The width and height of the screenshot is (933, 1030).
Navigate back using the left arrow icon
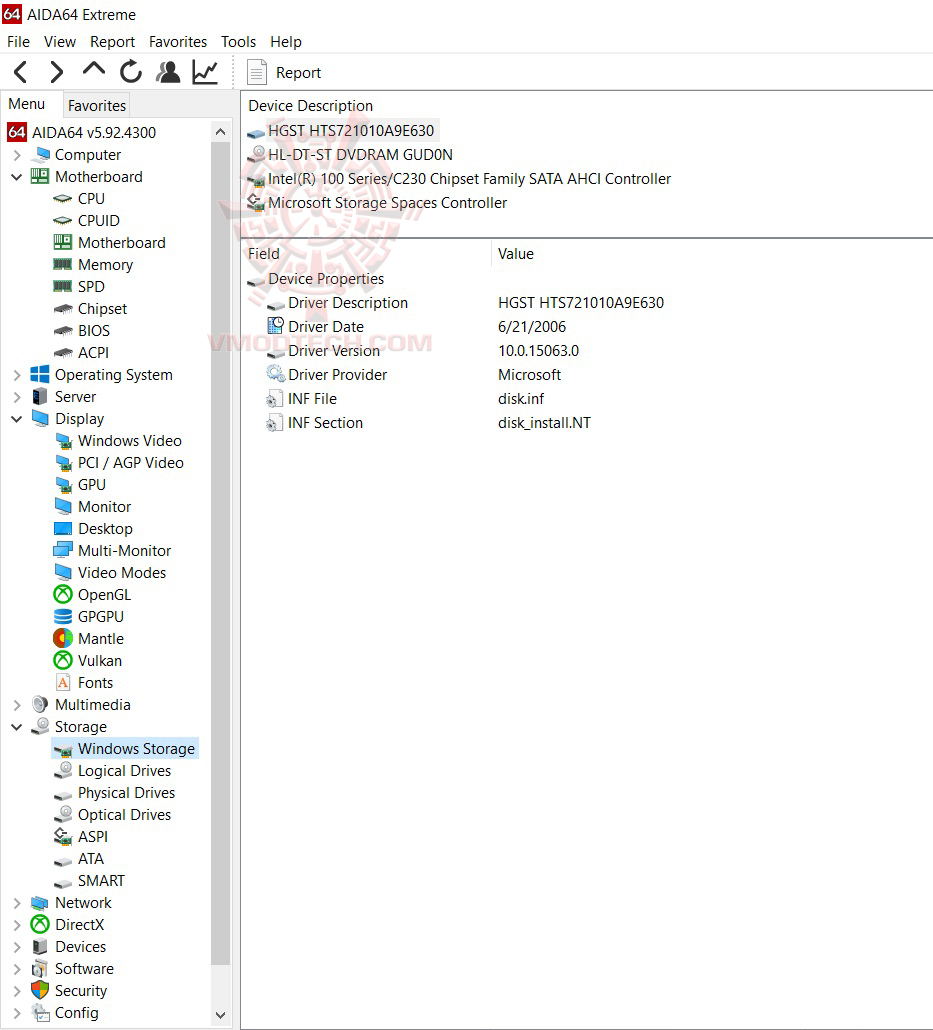click(20, 71)
